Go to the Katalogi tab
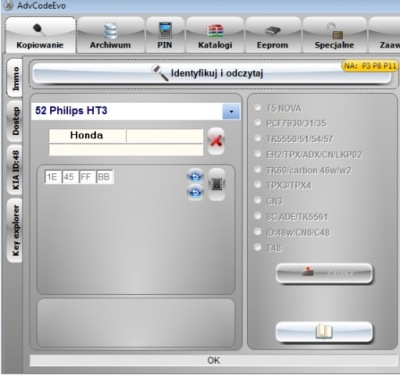Image resolution: width=400 pixels, height=377 pixels. (x=215, y=35)
